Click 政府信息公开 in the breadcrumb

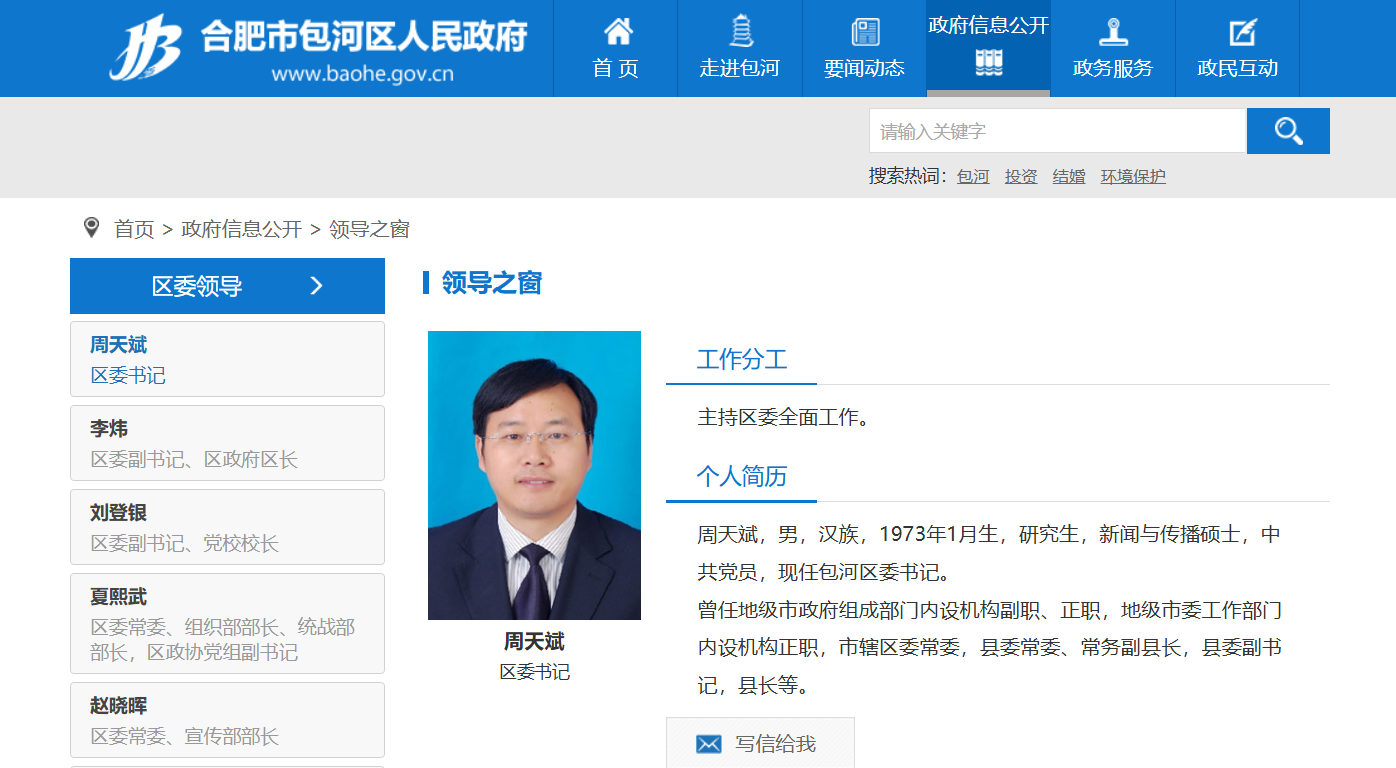click(241, 229)
